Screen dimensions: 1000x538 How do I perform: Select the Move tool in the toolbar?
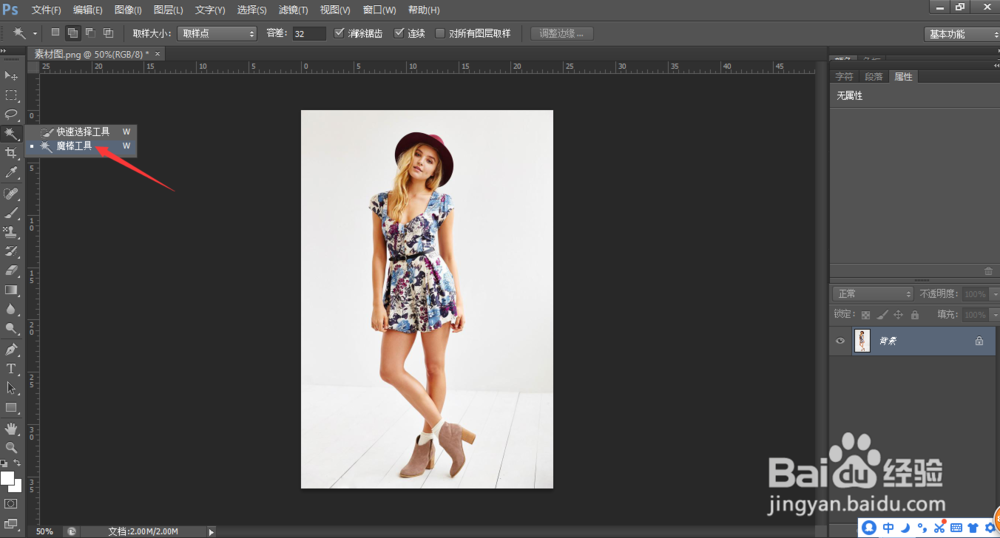click(x=11, y=76)
